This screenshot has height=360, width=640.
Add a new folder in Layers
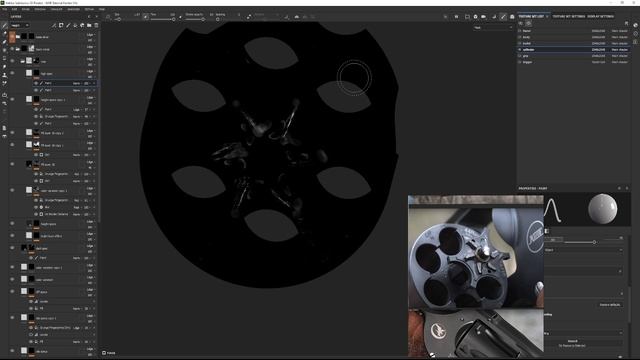click(89, 25)
